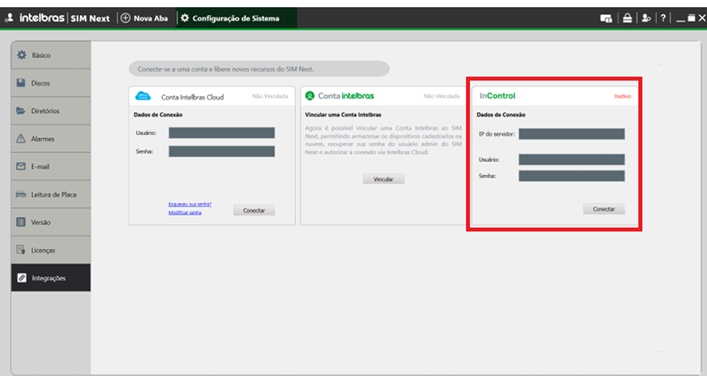707x376 pixels.
Task: Click Conectar in the InControl card
Action: click(x=604, y=209)
